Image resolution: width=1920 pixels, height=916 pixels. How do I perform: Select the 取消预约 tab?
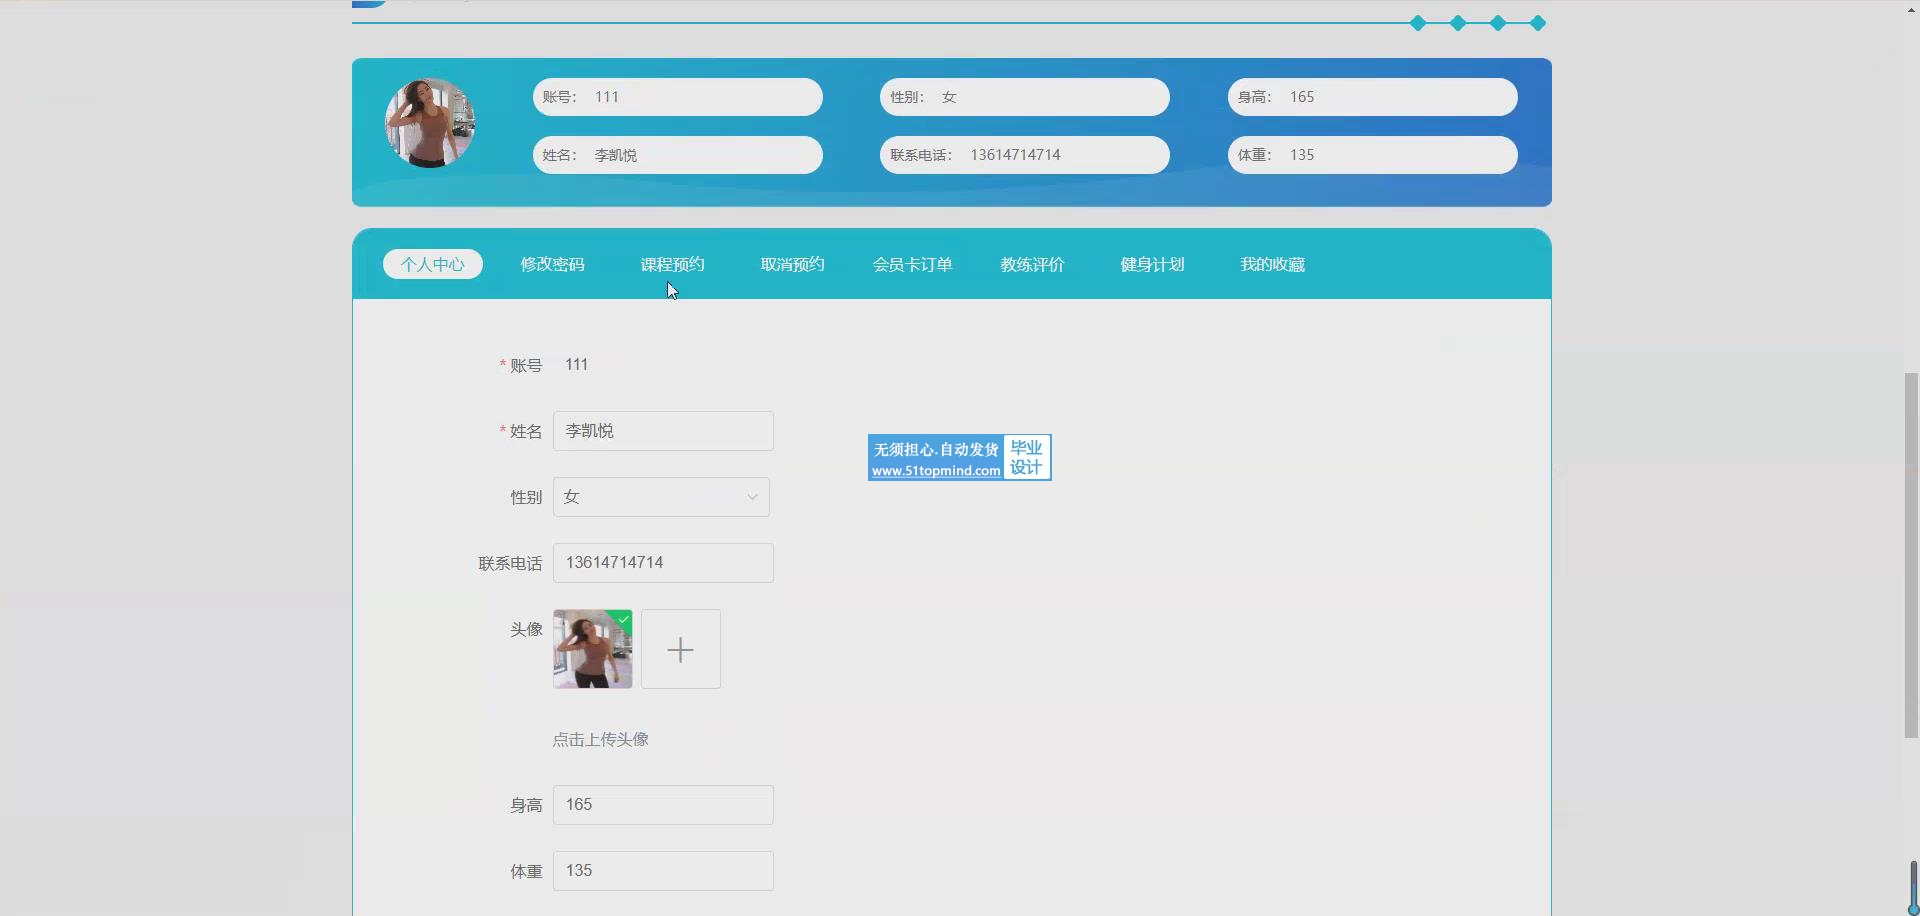(x=792, y=264)
